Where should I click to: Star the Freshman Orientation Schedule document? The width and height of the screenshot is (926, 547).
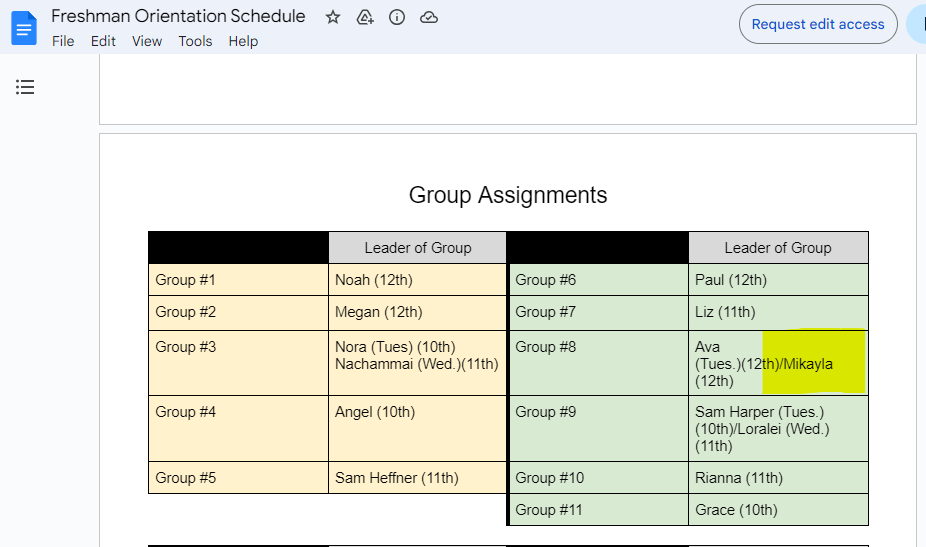[x=333, y=17]
